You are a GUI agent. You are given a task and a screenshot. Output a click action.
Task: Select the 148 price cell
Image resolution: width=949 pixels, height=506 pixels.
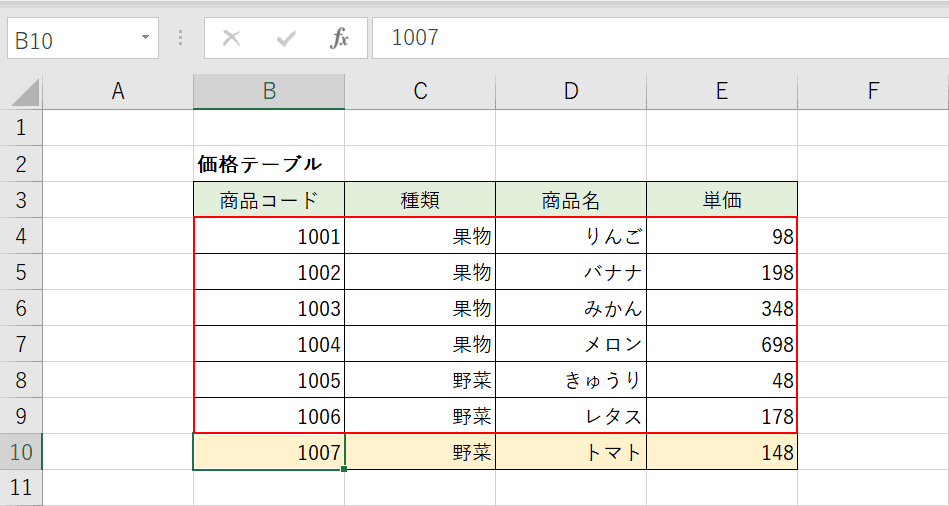click(721, 452)
